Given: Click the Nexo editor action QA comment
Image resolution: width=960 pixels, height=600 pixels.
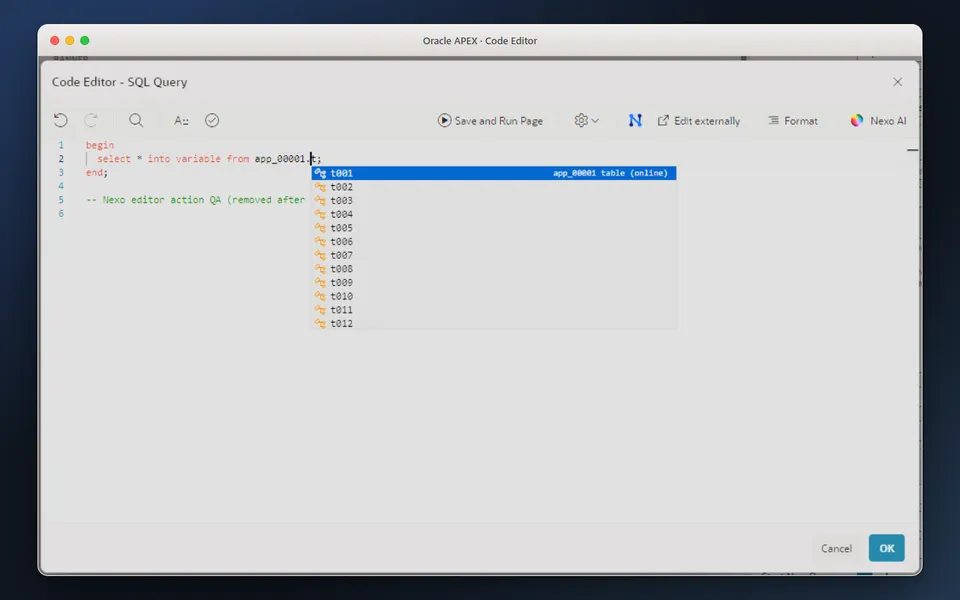Looking at the screenshot, I should 195,200.
